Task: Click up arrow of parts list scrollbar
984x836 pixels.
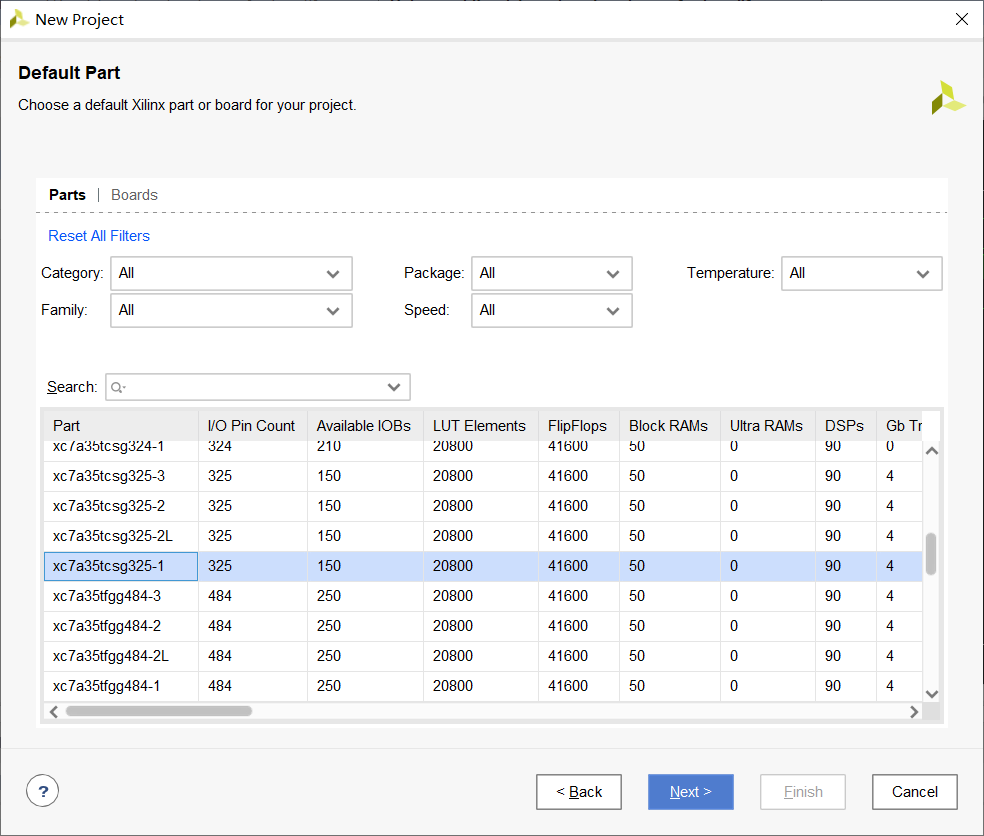Action: coord(932,451)
